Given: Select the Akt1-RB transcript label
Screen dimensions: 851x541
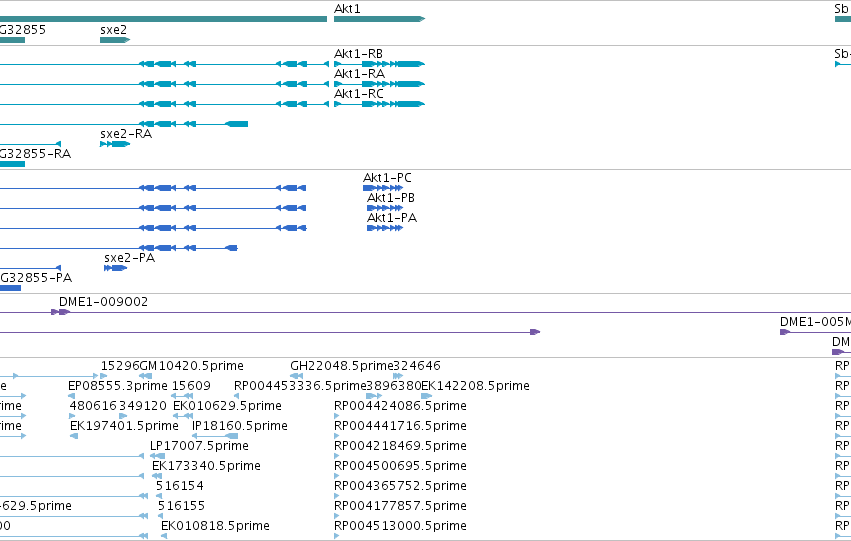Looking at the screenshot, I should tap(358, 54).
